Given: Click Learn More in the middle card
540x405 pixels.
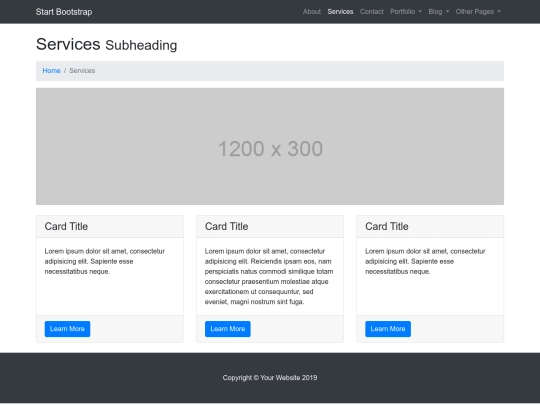Looking at the screenshot, I should (228, 329).
